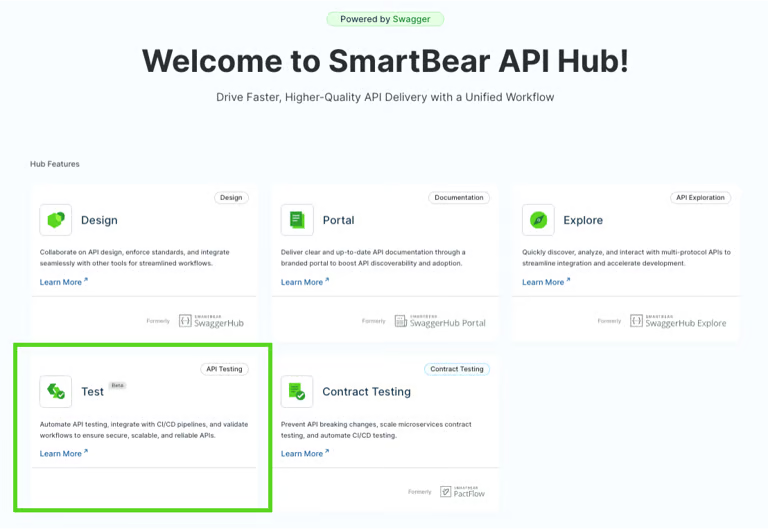Open Learn More link in Design card

(64, 282)
